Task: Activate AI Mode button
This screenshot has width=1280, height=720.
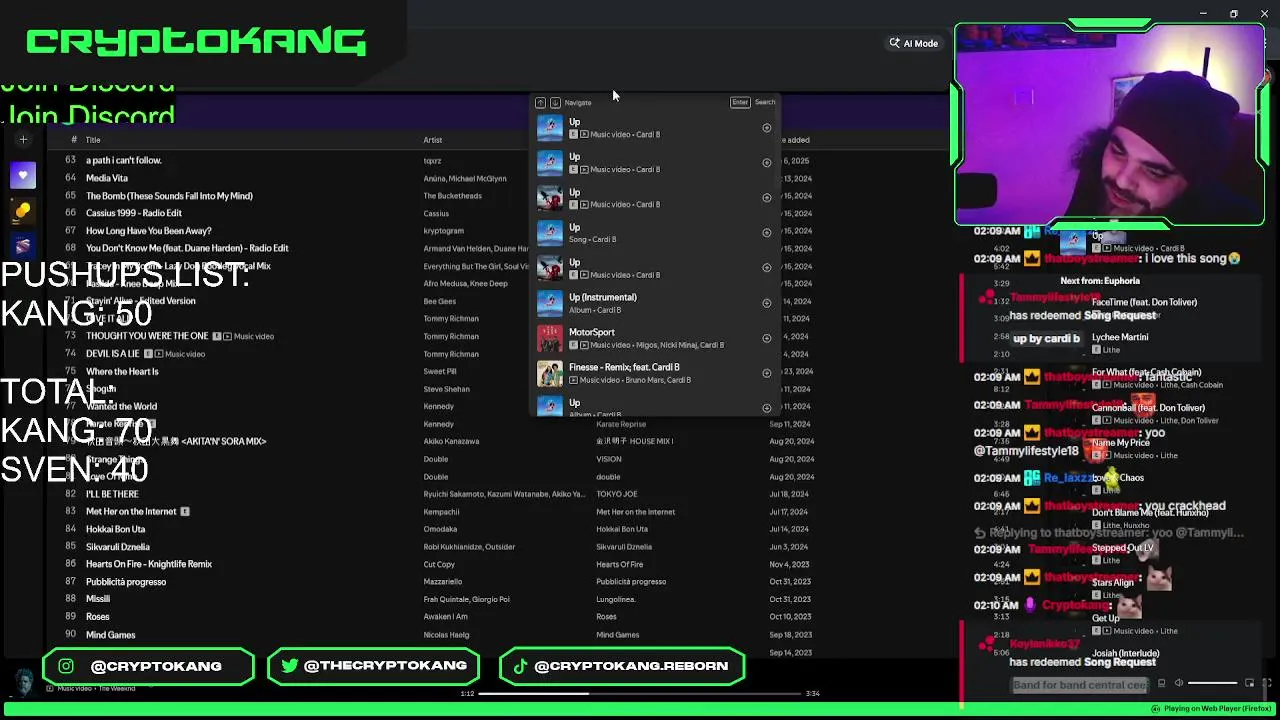Action: (914, 43)
